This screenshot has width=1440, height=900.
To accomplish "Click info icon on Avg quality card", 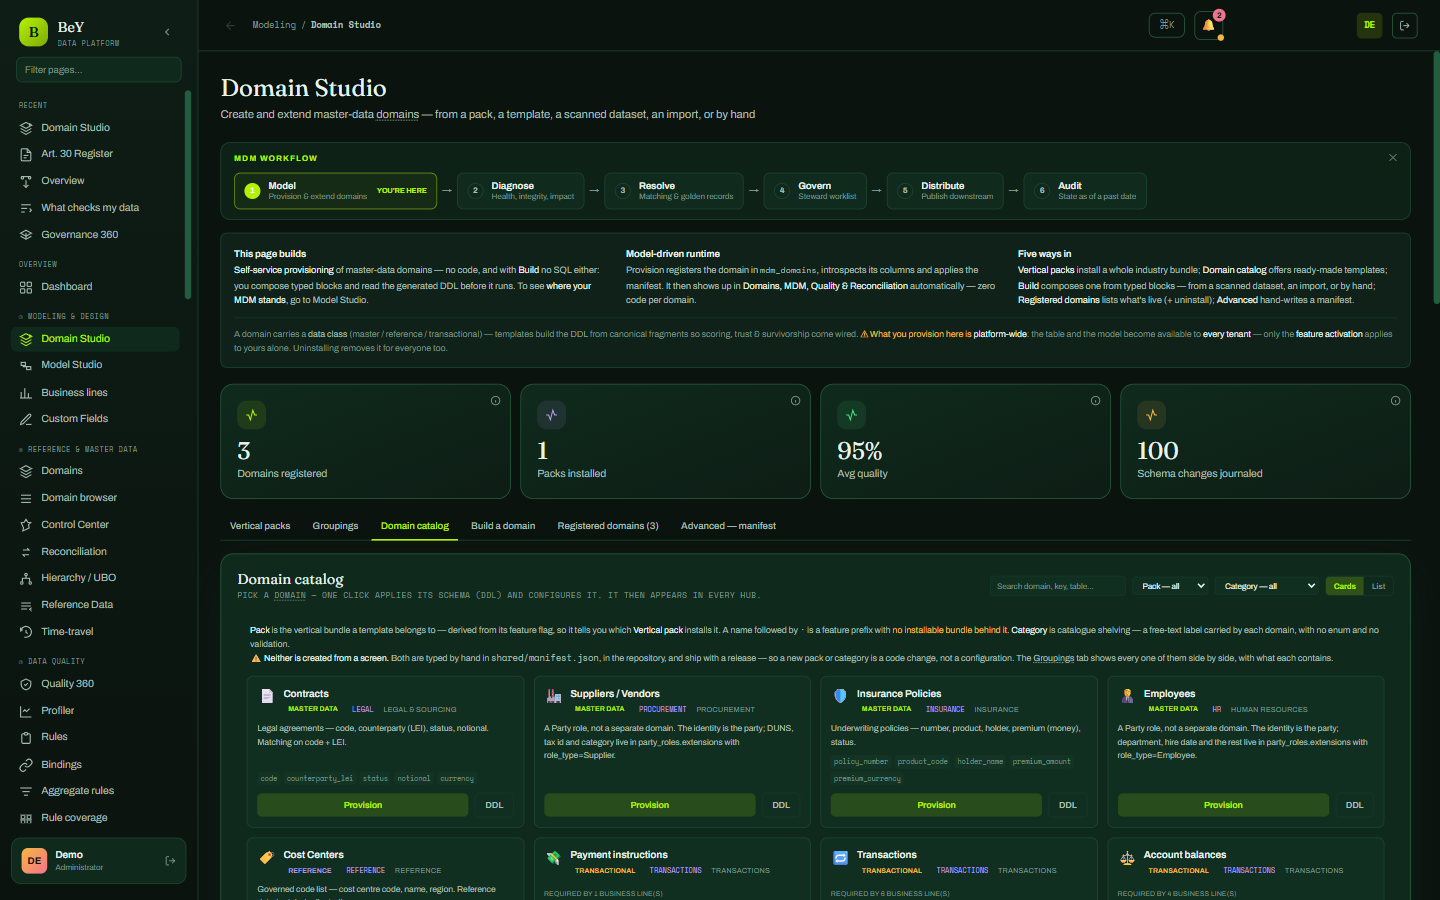I will (x=1095, y=401).
